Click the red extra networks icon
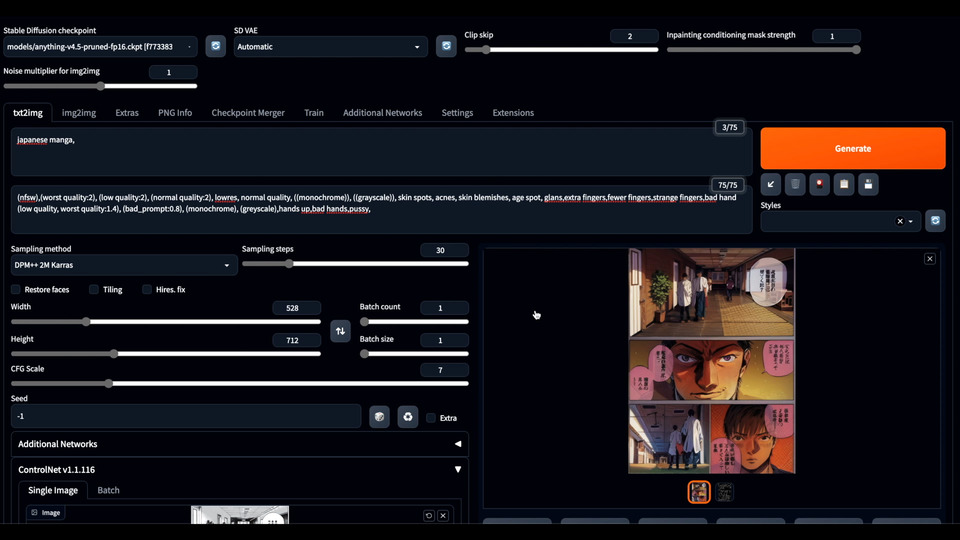Viewport: 960px width, 540px height. pos(819,184)
